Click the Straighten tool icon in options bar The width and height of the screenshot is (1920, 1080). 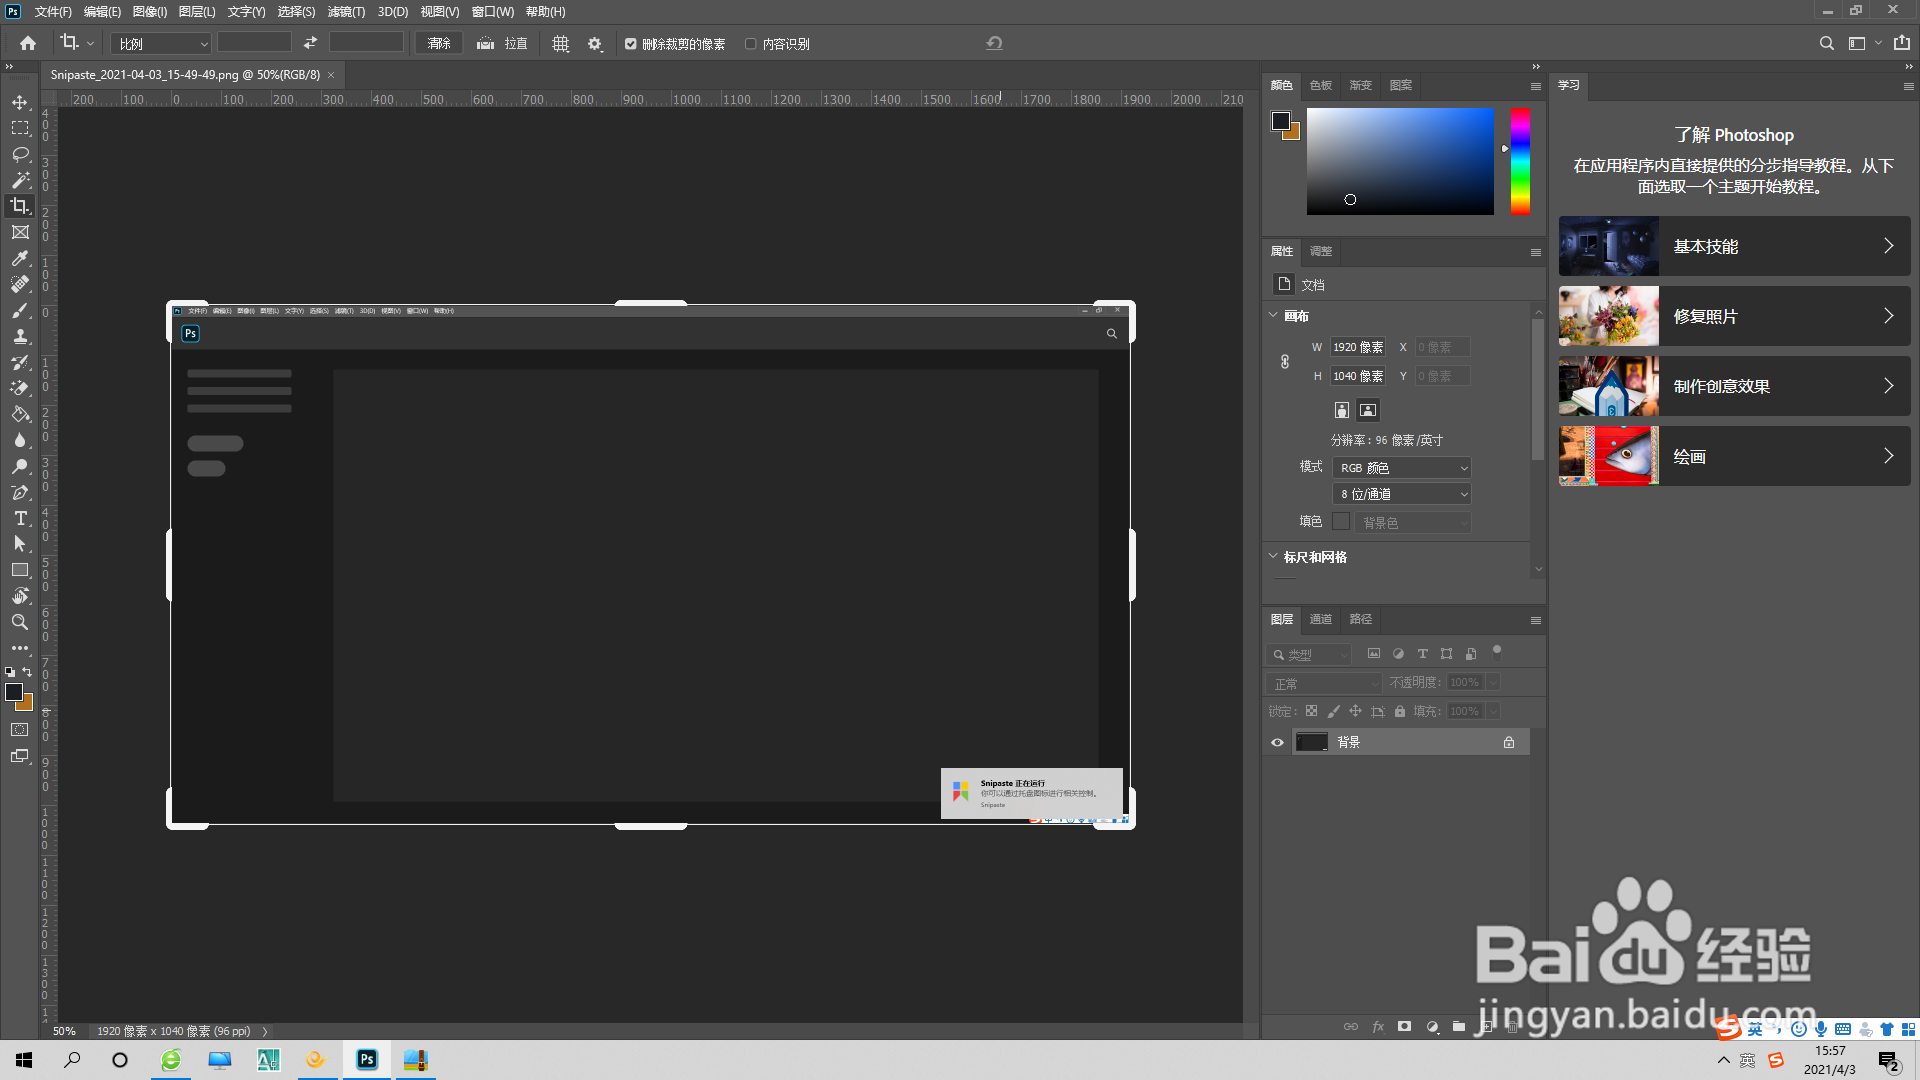click(x=486, y=44)
